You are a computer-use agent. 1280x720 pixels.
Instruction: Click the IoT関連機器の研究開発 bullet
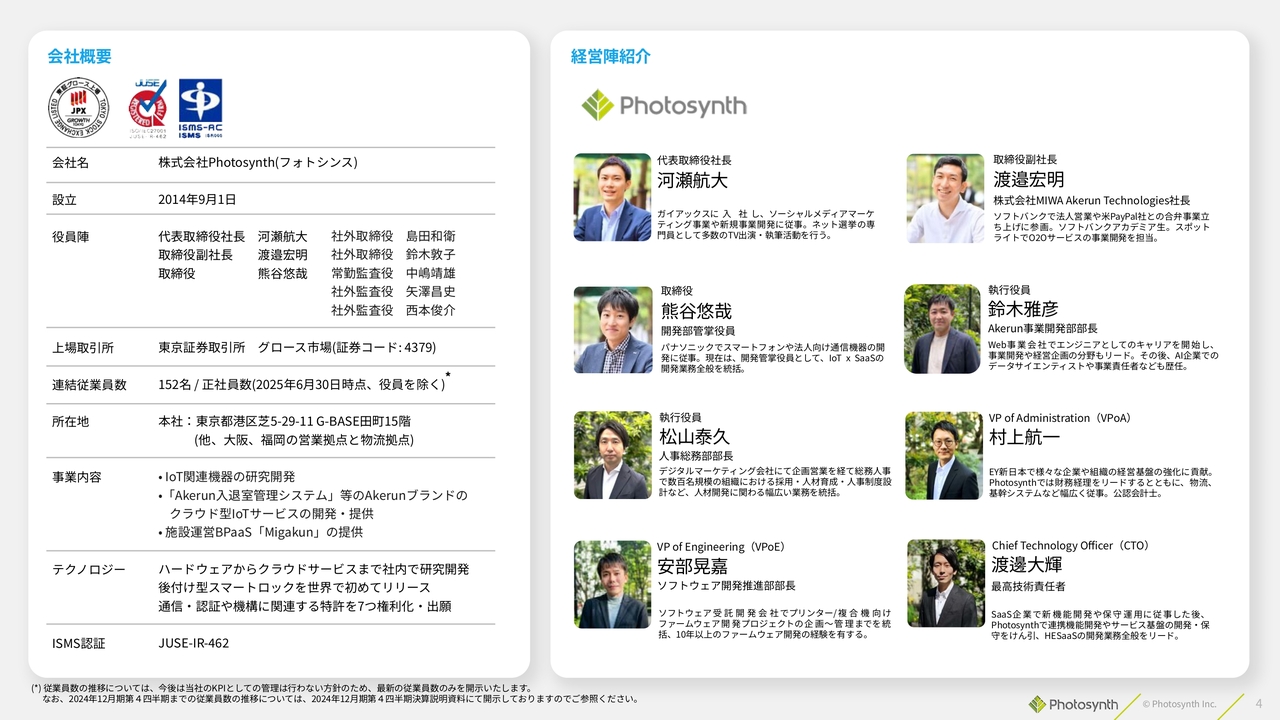pyautogui.click(x=227, y=477)
